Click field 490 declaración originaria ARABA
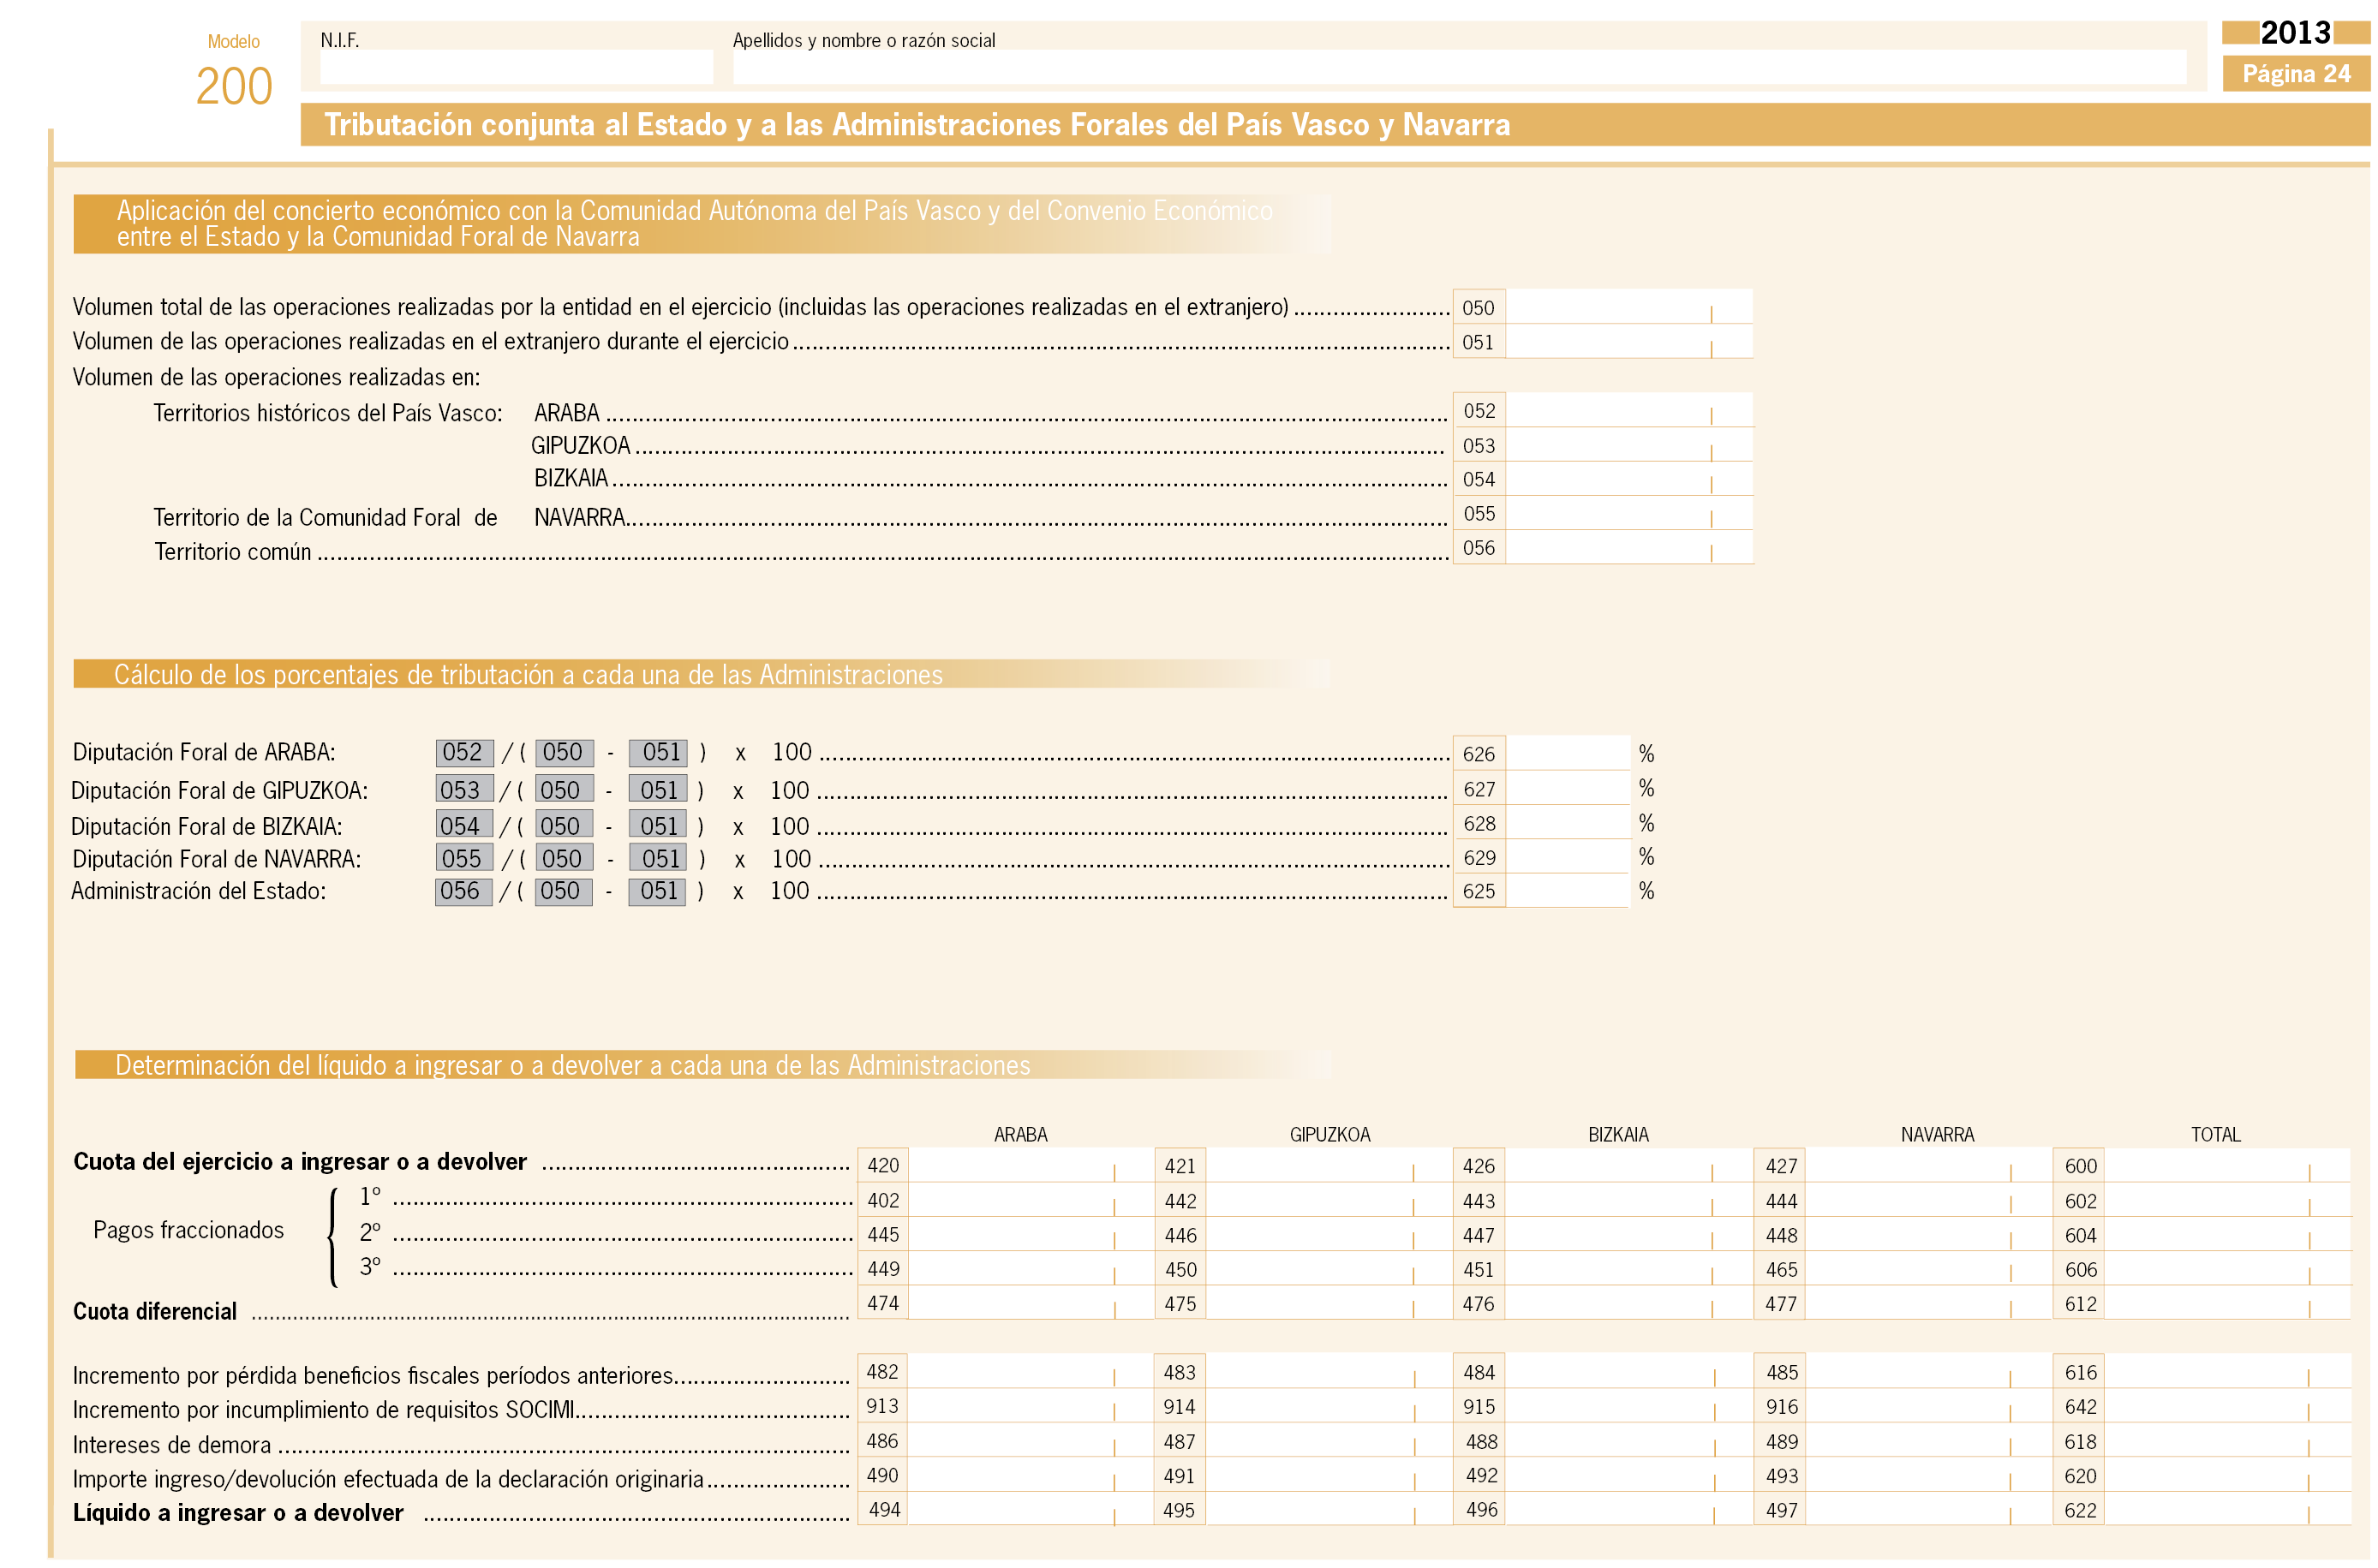This screenshot has height=1568, width=2378. 1031,1475
